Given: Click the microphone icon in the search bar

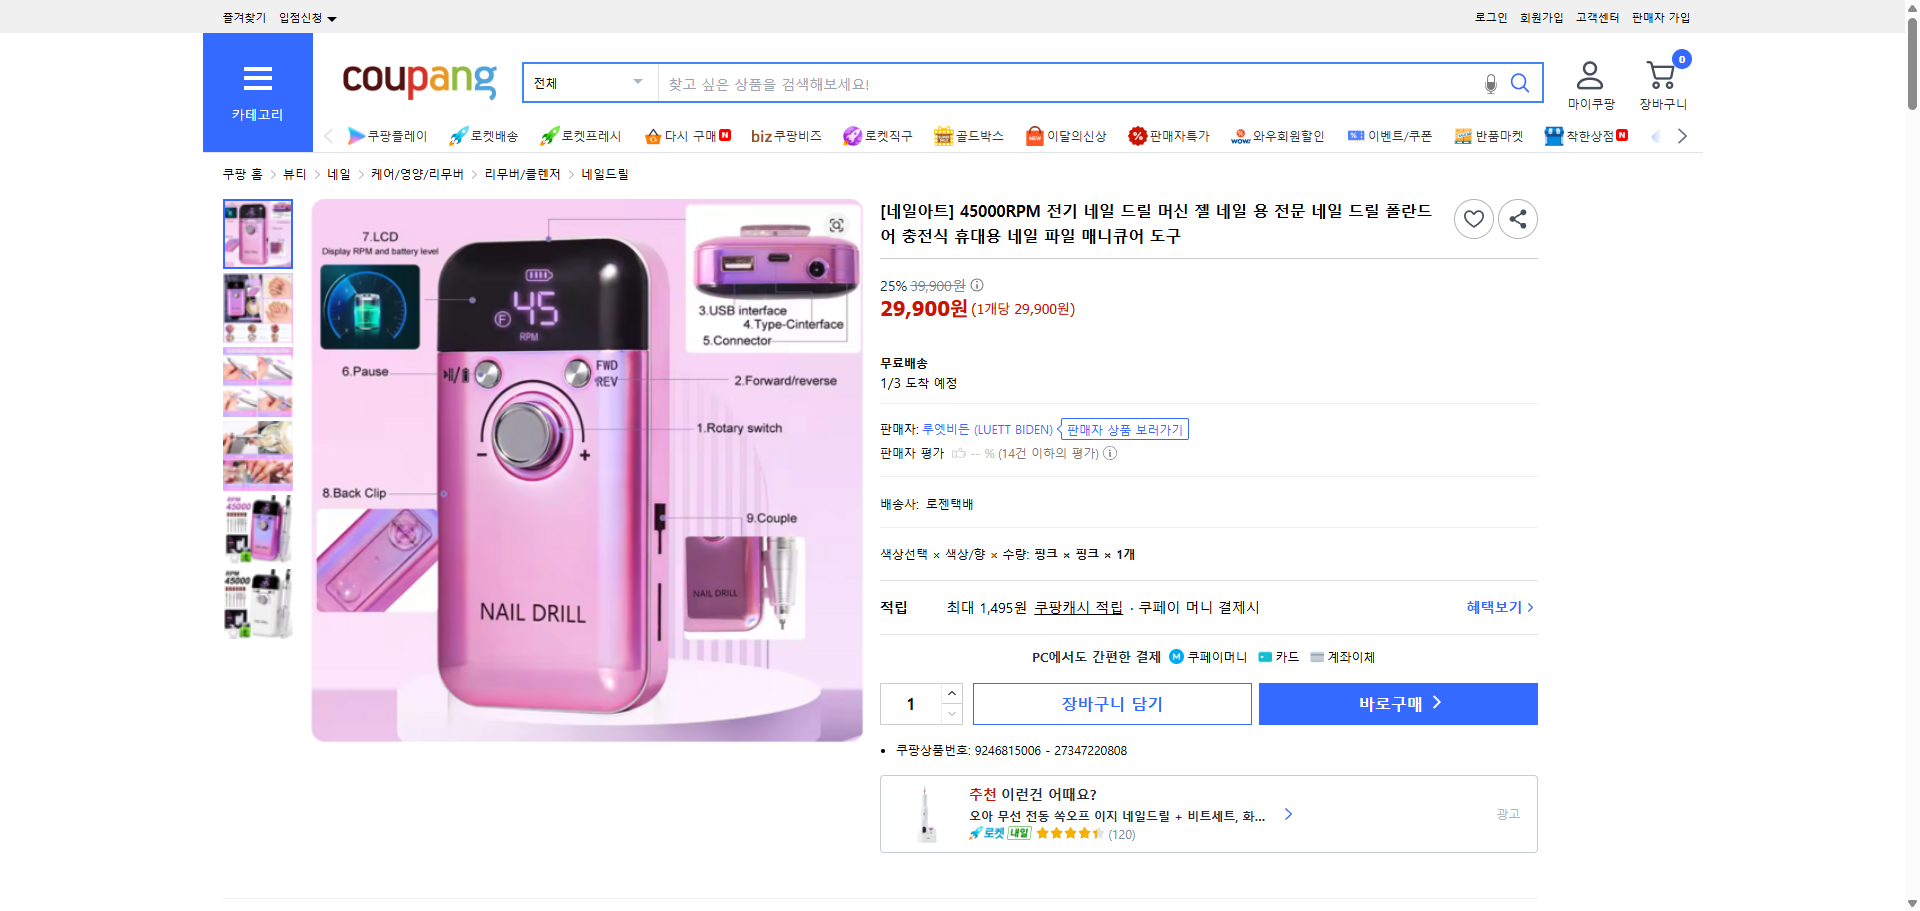Looking at the screenshot, I should tap(1490, 83).
